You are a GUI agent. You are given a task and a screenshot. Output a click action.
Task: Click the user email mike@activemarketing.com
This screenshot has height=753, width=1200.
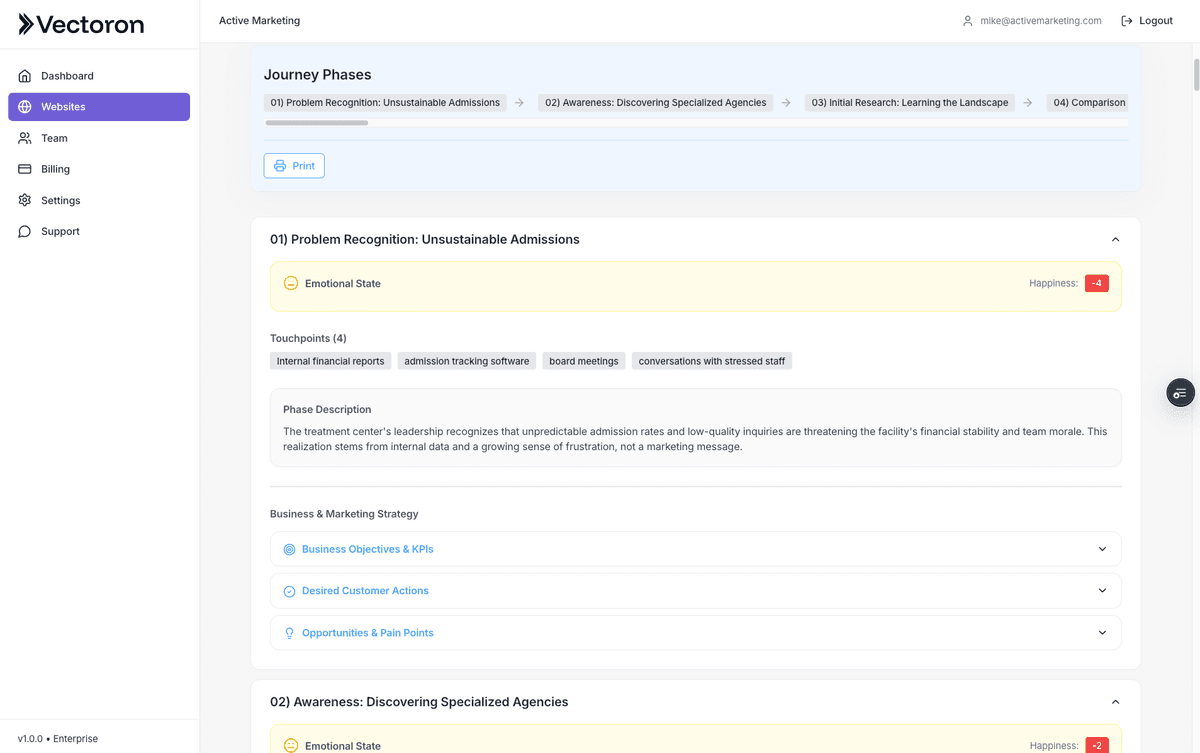1040,21
